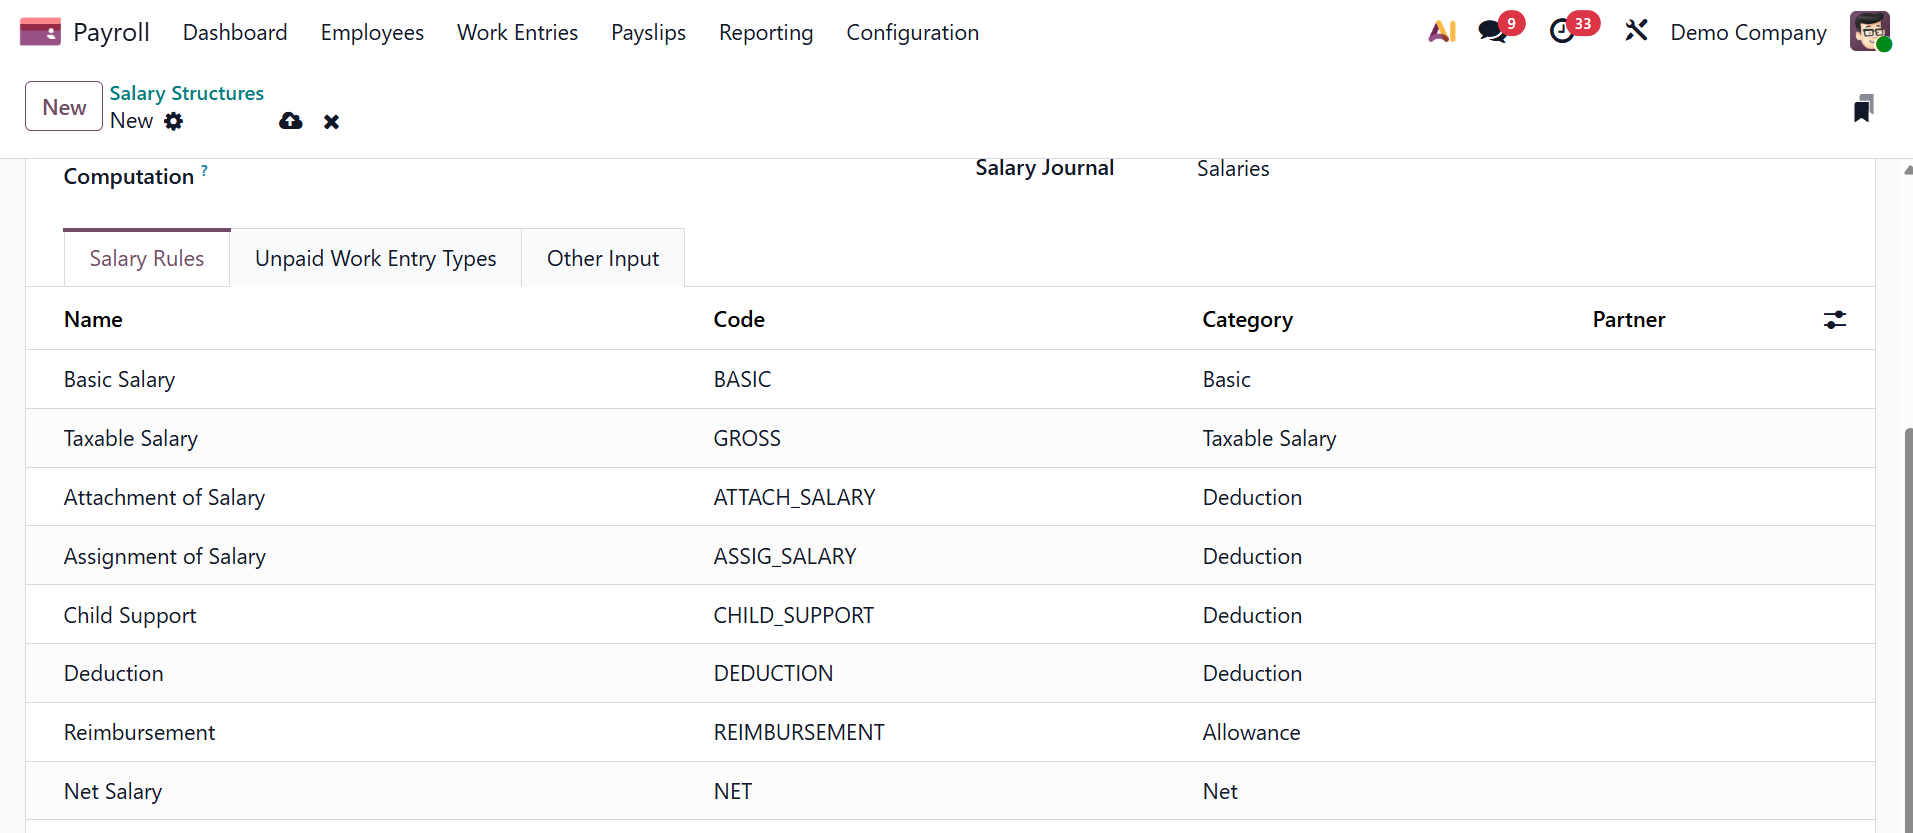Image resolution: width=1913 pixels, height=833 pixels.
Task: Click the bookmark icon on the right
Action: (1862, 108)
